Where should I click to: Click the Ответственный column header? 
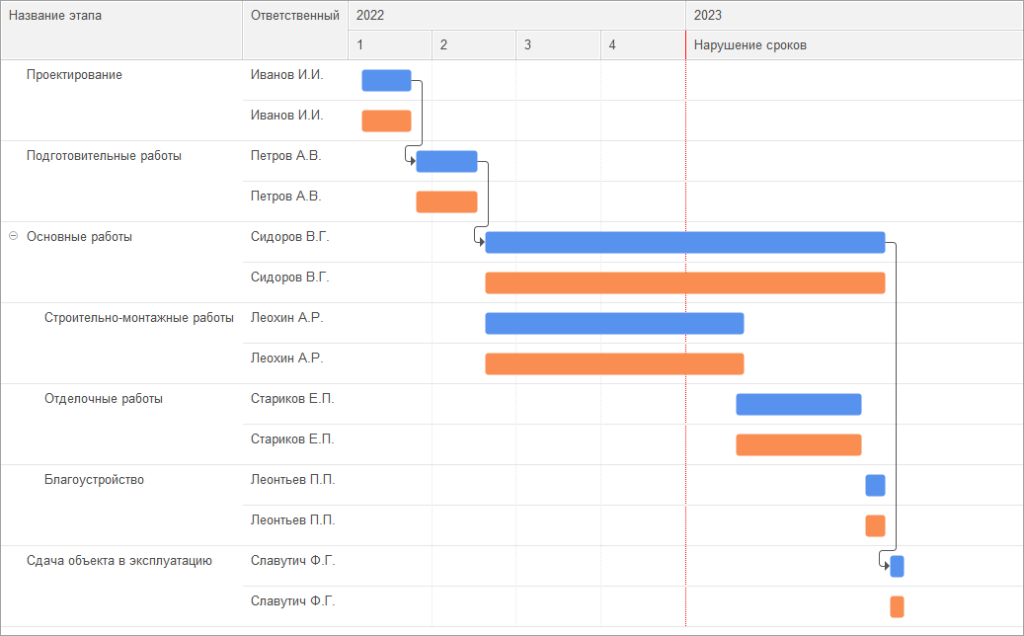[x=294, y=16]
